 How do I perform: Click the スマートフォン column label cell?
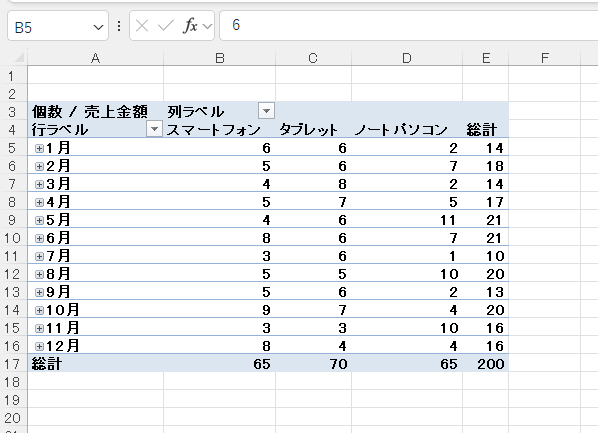219,129
